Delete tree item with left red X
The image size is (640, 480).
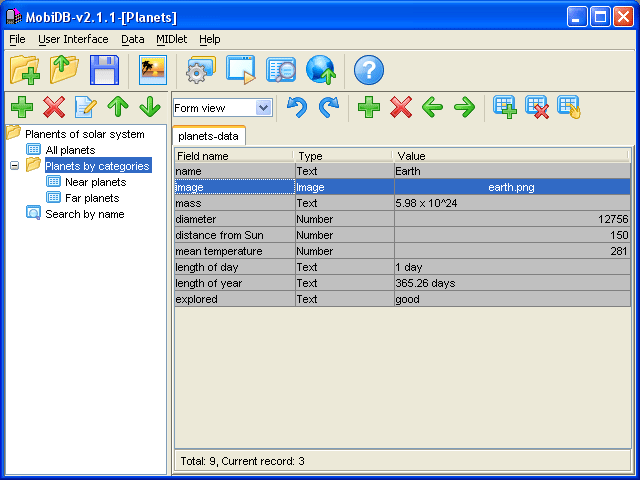[54, 107]
